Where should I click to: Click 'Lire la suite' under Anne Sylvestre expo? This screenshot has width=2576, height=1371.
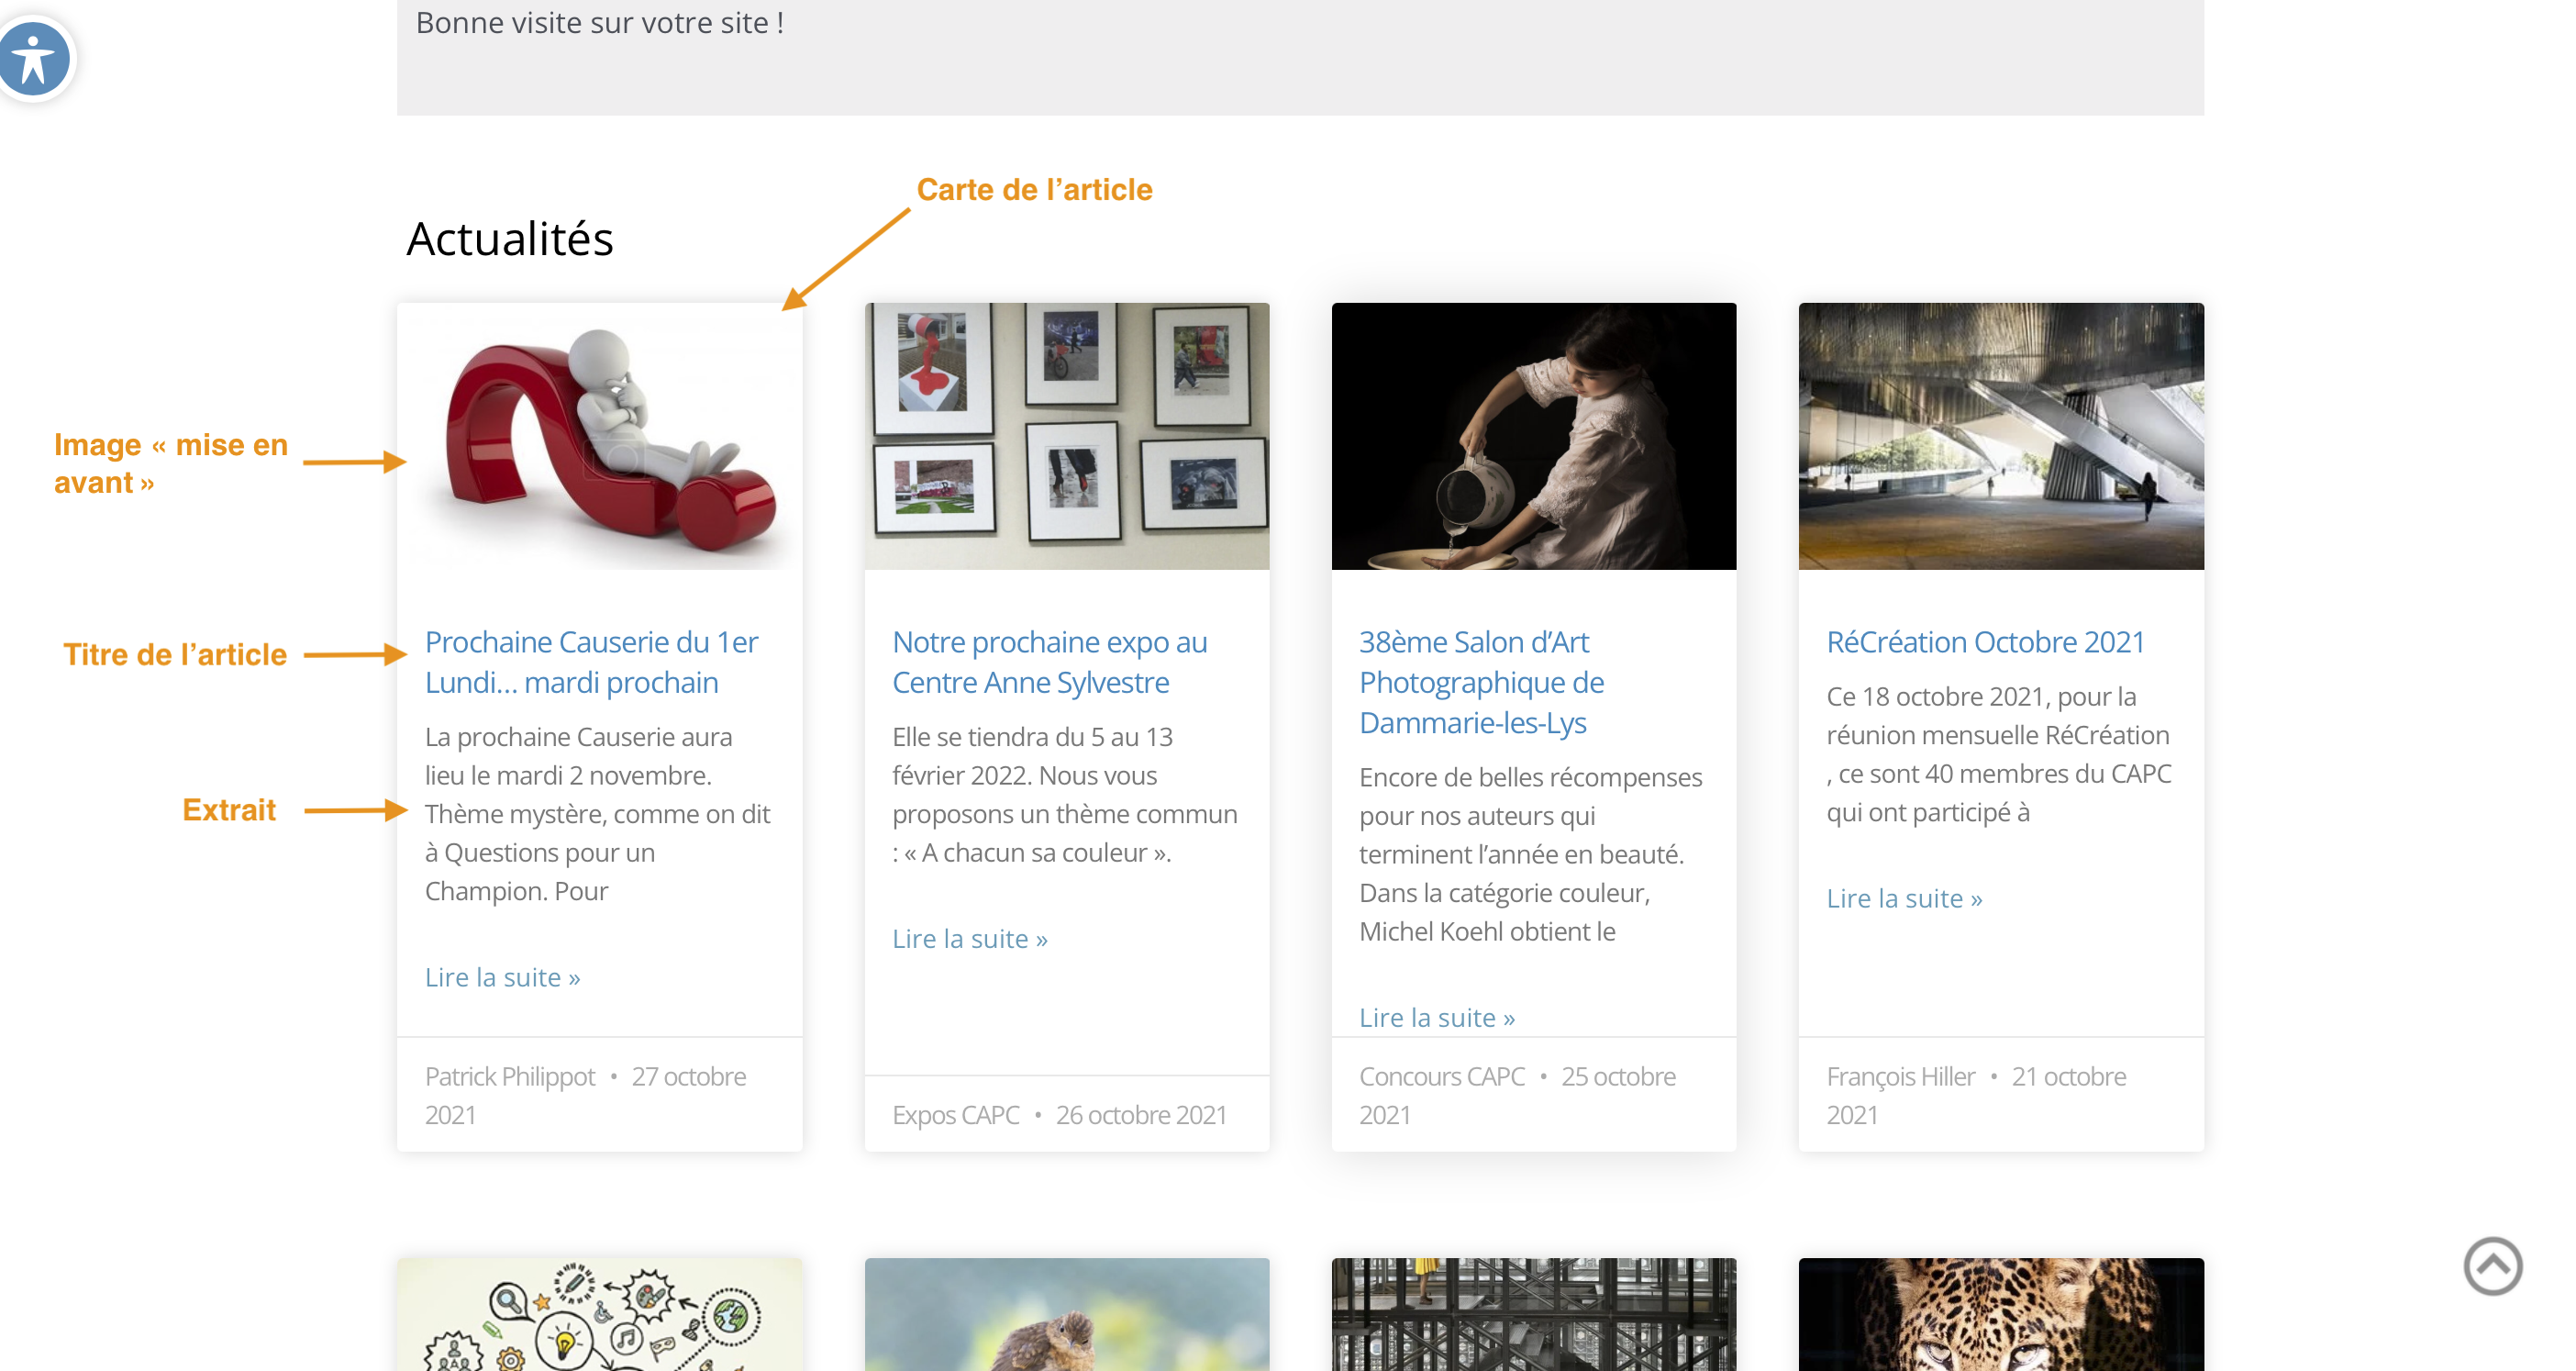[x=969, y=938]
